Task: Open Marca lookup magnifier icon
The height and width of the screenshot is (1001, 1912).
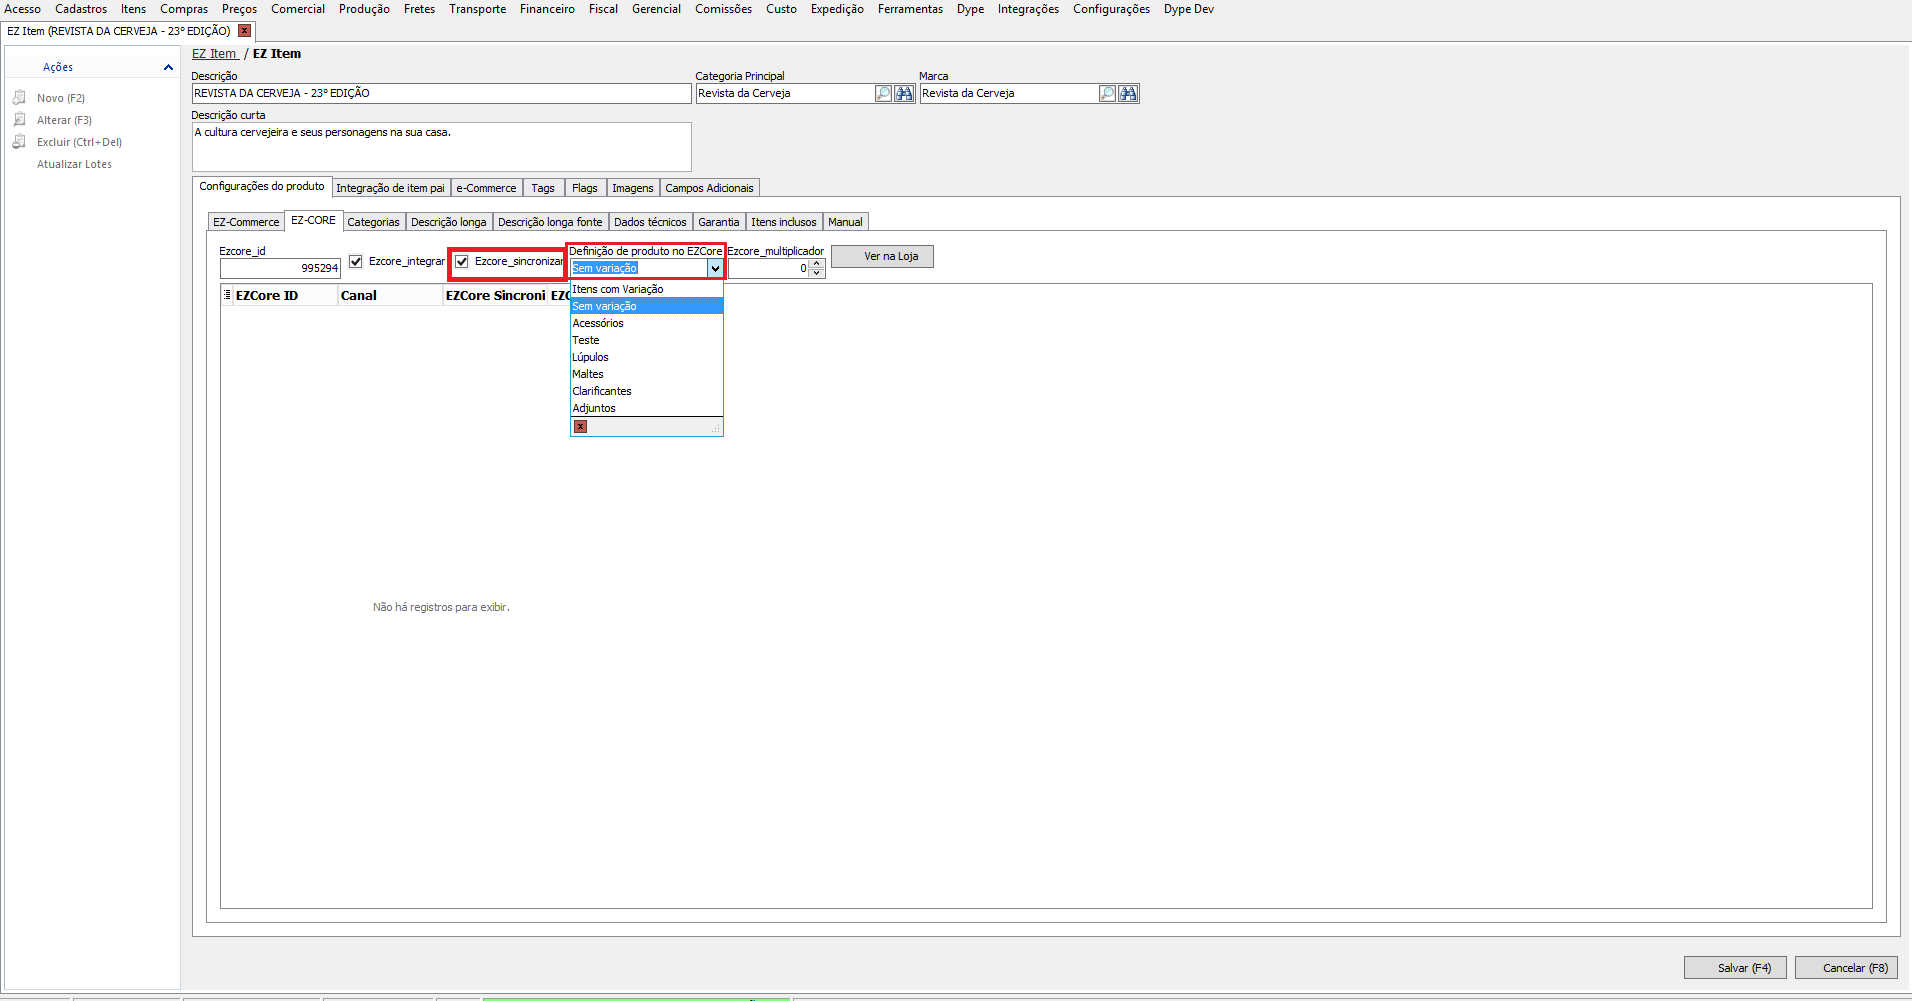Action: (1107, 93)
